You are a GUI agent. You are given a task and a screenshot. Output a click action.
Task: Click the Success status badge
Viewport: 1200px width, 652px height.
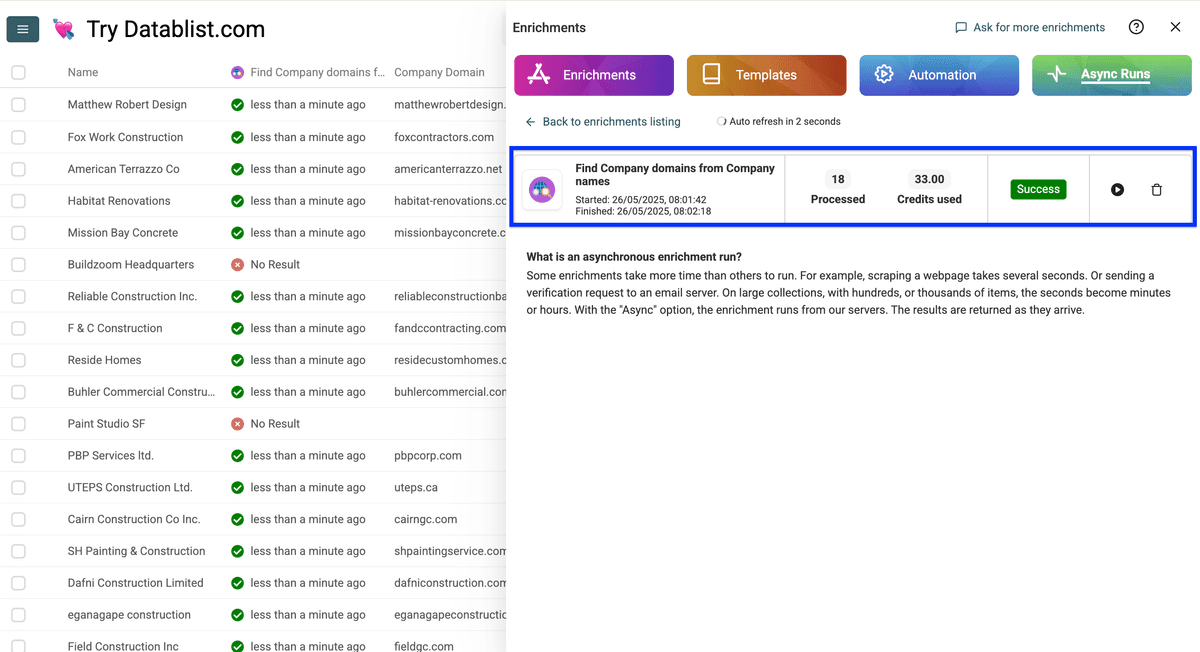pyautogui.click(x=1038, y=189)
